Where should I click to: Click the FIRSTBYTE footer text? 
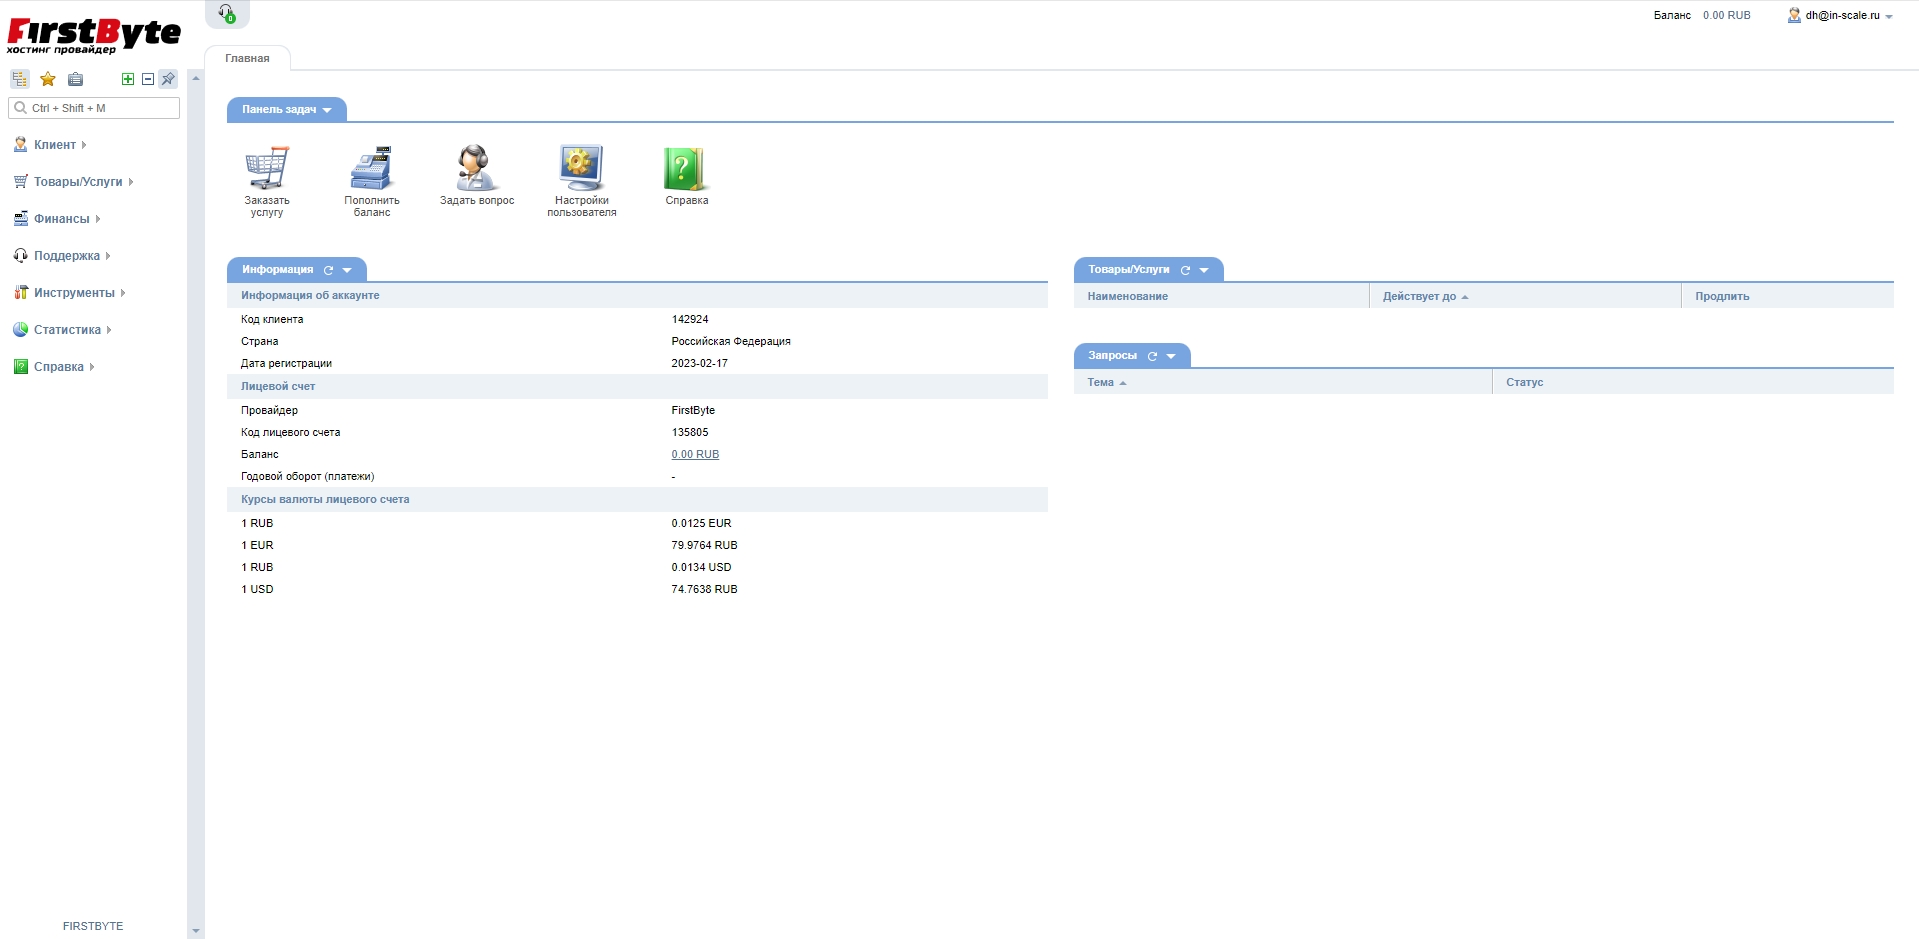click(93, 926)
